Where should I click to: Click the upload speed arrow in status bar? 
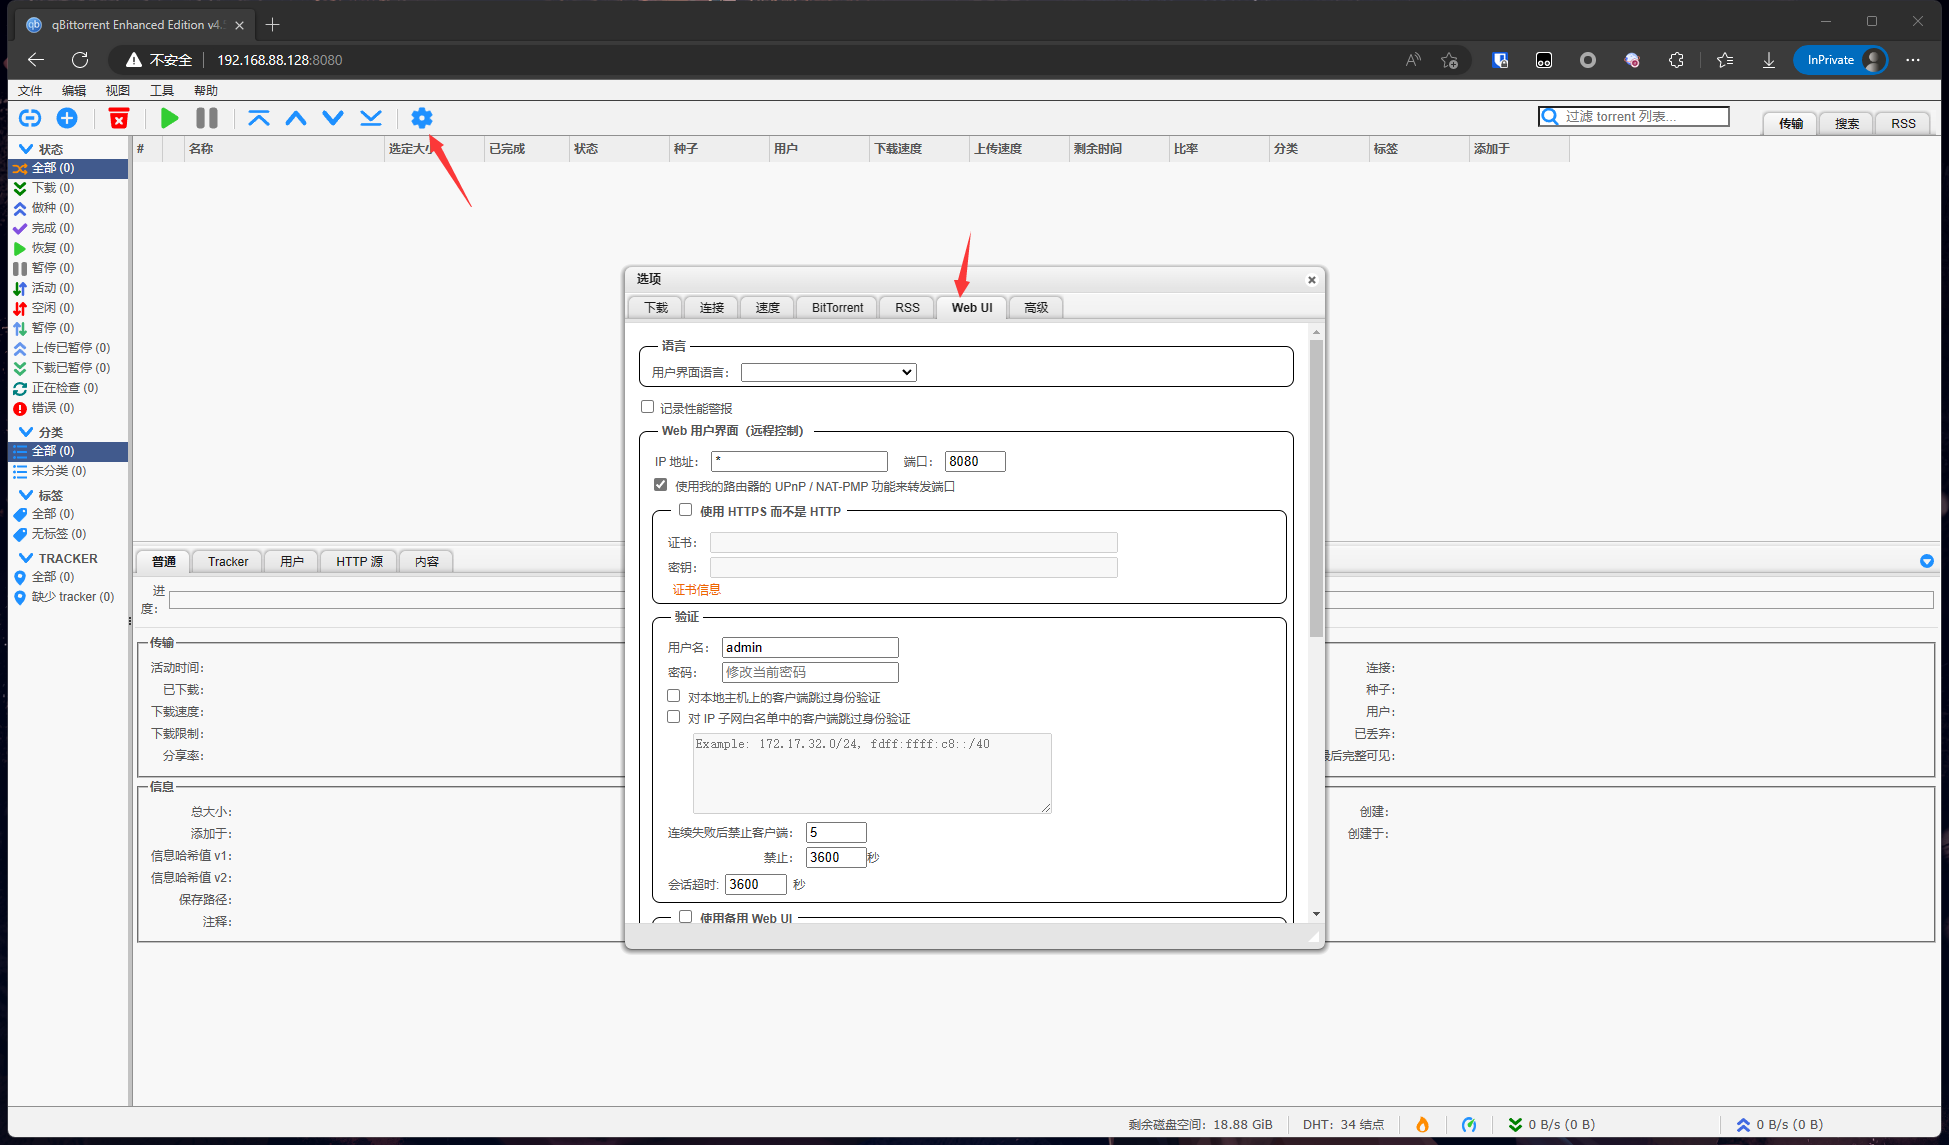pyautogui.click(x=1743, y=1125)
